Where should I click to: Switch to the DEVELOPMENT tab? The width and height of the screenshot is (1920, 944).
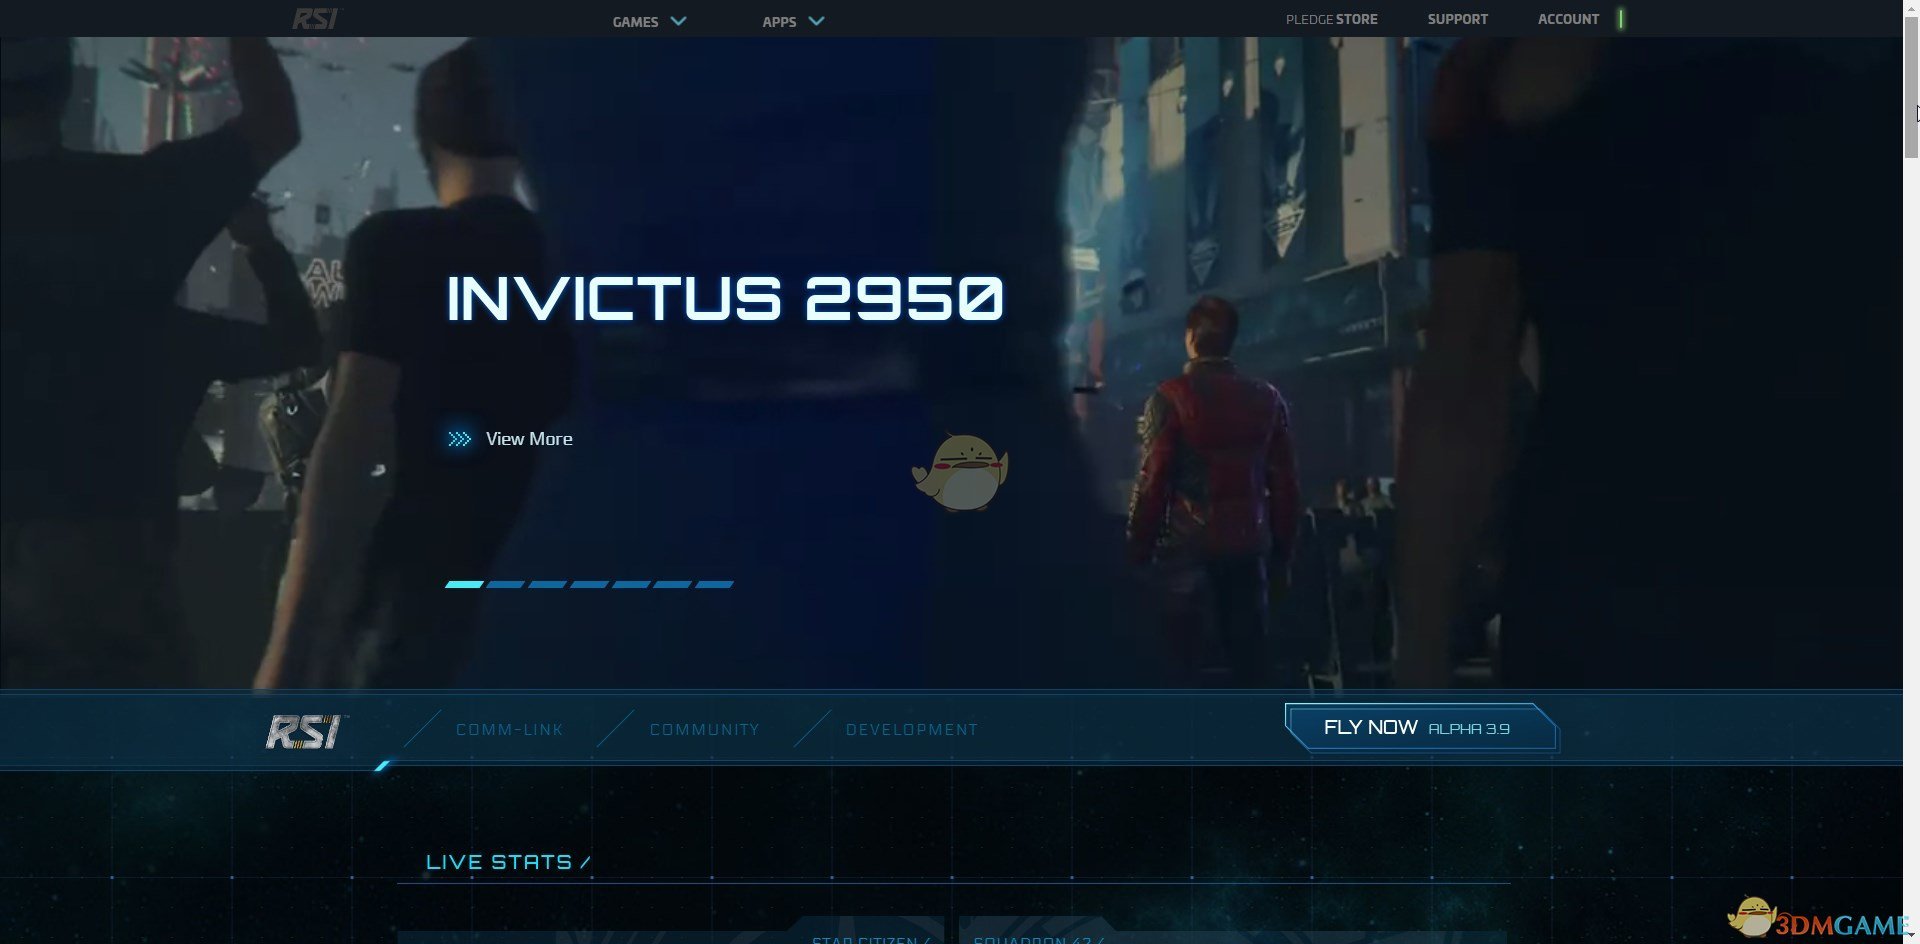(911, 730)
